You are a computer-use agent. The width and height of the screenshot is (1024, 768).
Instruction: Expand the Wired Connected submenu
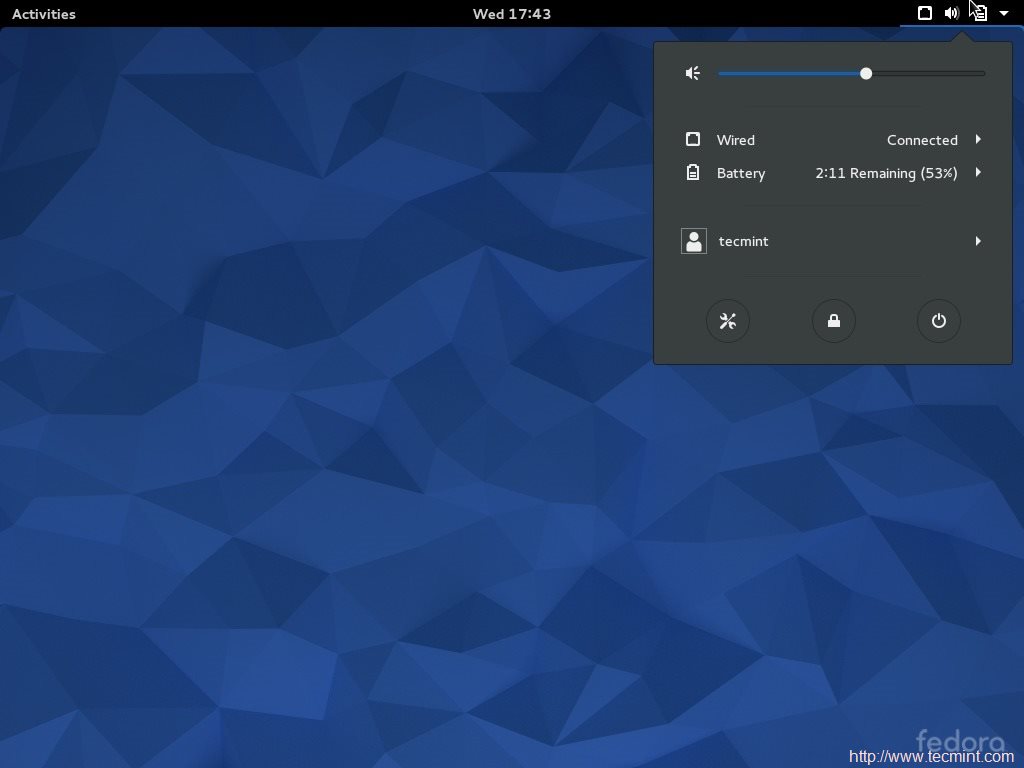pyautogui.click(x=978, y=139)
